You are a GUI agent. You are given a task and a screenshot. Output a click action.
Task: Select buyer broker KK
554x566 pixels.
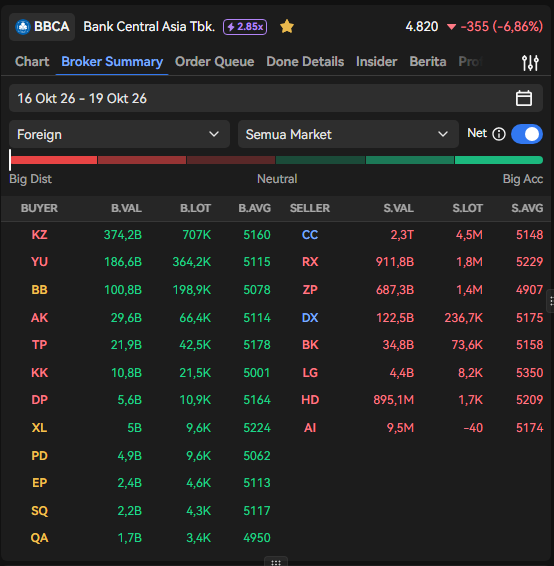click(x=39, y=373)
